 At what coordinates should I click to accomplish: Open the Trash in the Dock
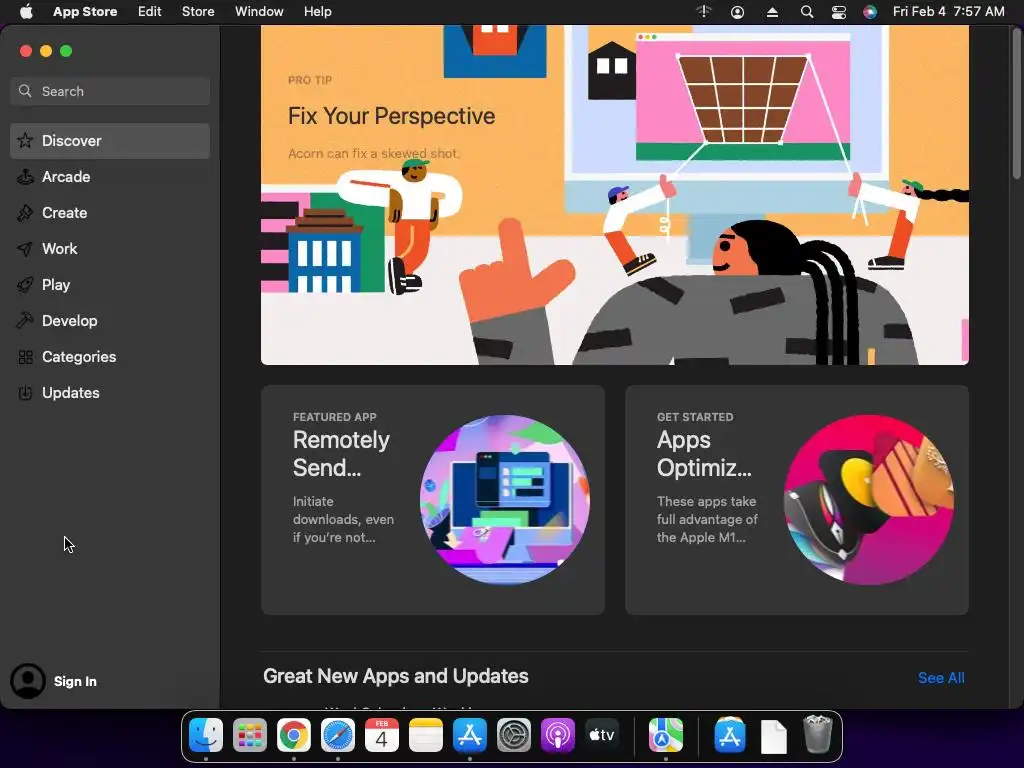coord(817,735)
